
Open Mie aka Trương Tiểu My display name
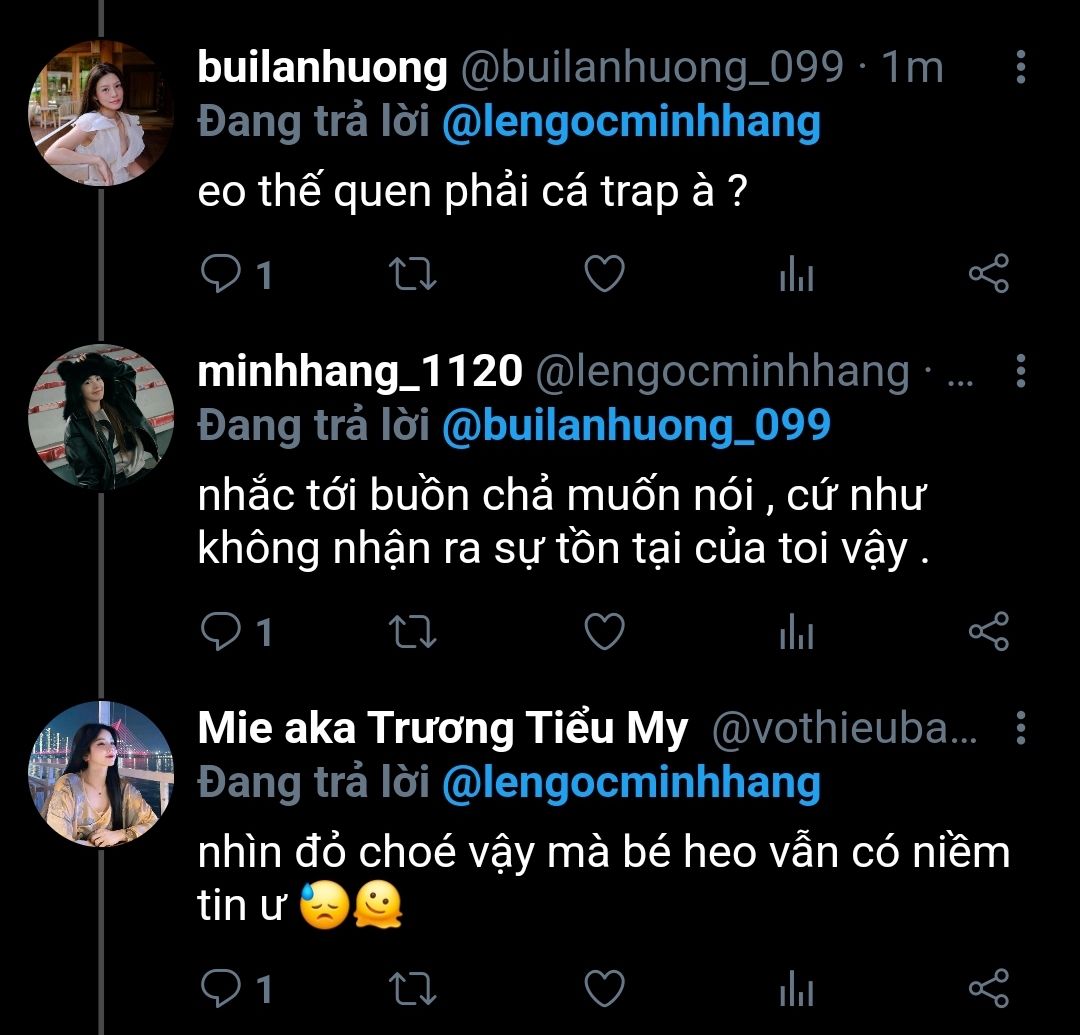point(443,730)
